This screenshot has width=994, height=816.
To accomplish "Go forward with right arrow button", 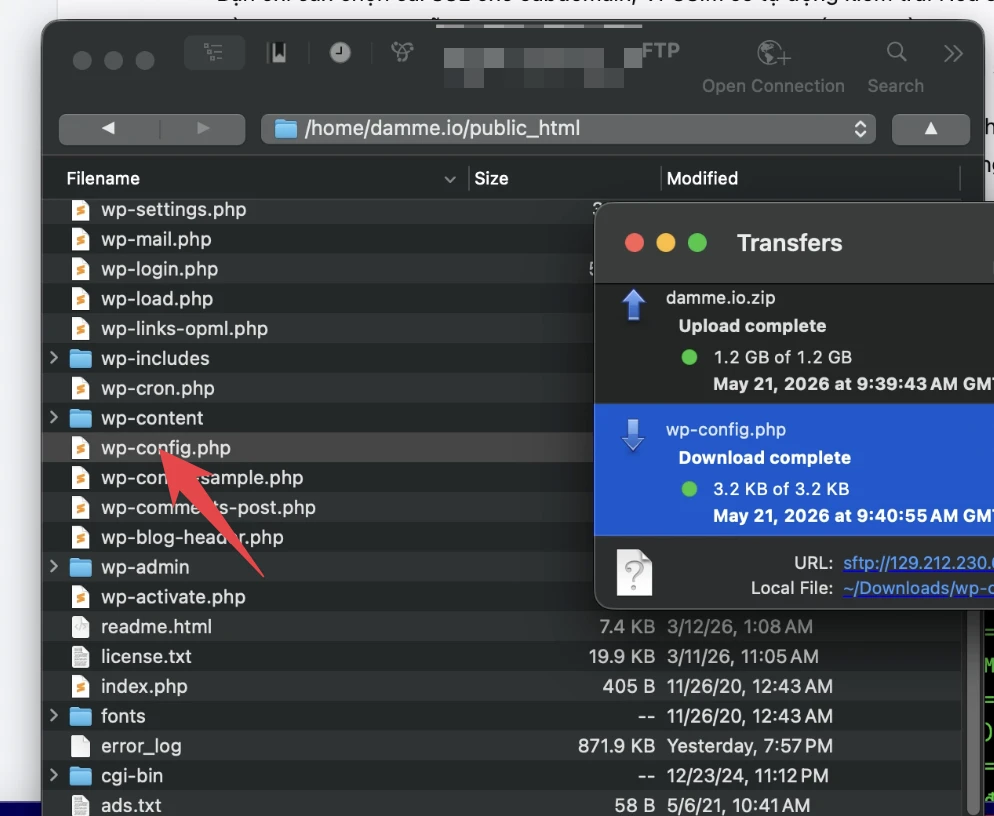I will coord(203,129).
